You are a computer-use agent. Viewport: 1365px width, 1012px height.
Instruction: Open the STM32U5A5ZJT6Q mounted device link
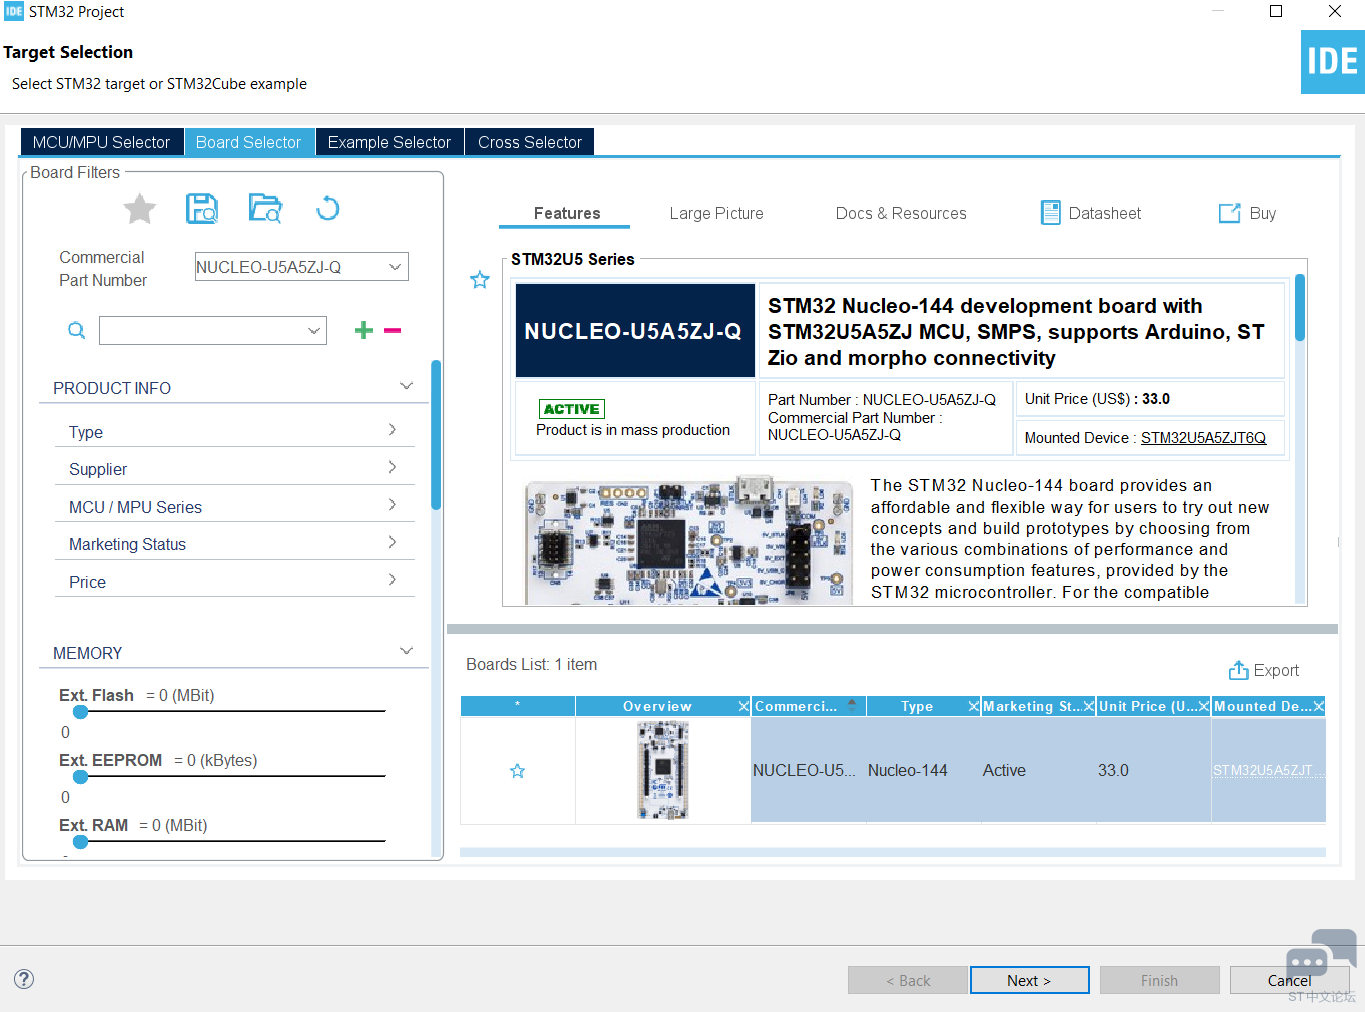[1203, 438]
